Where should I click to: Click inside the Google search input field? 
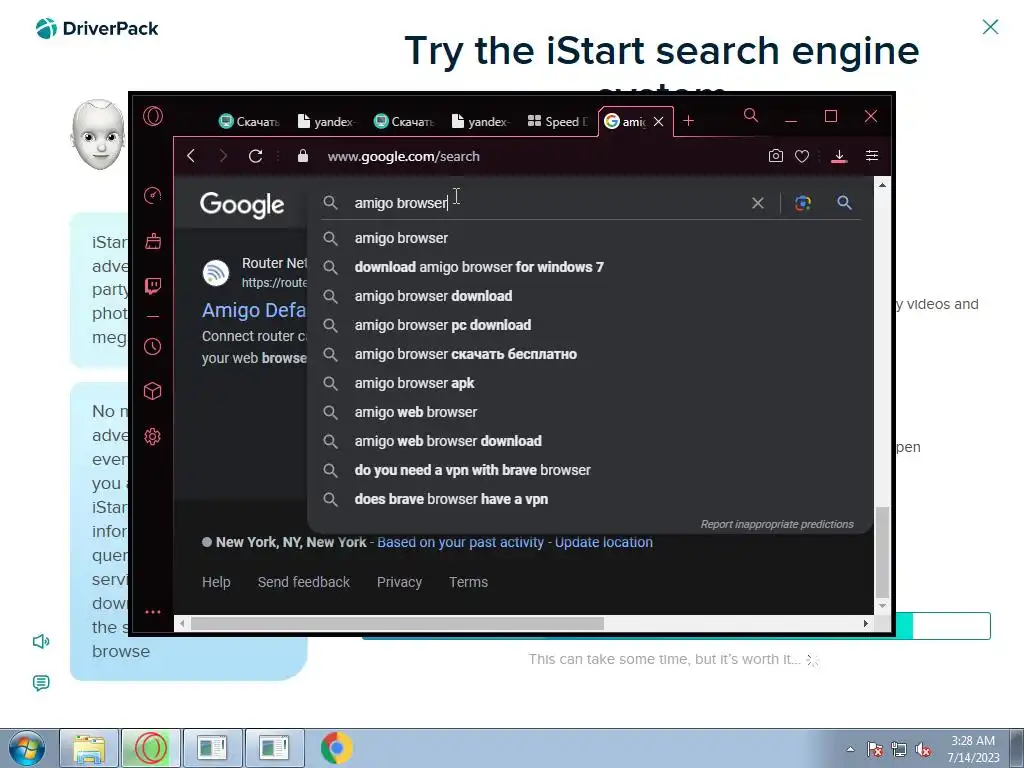pos(549,203)
